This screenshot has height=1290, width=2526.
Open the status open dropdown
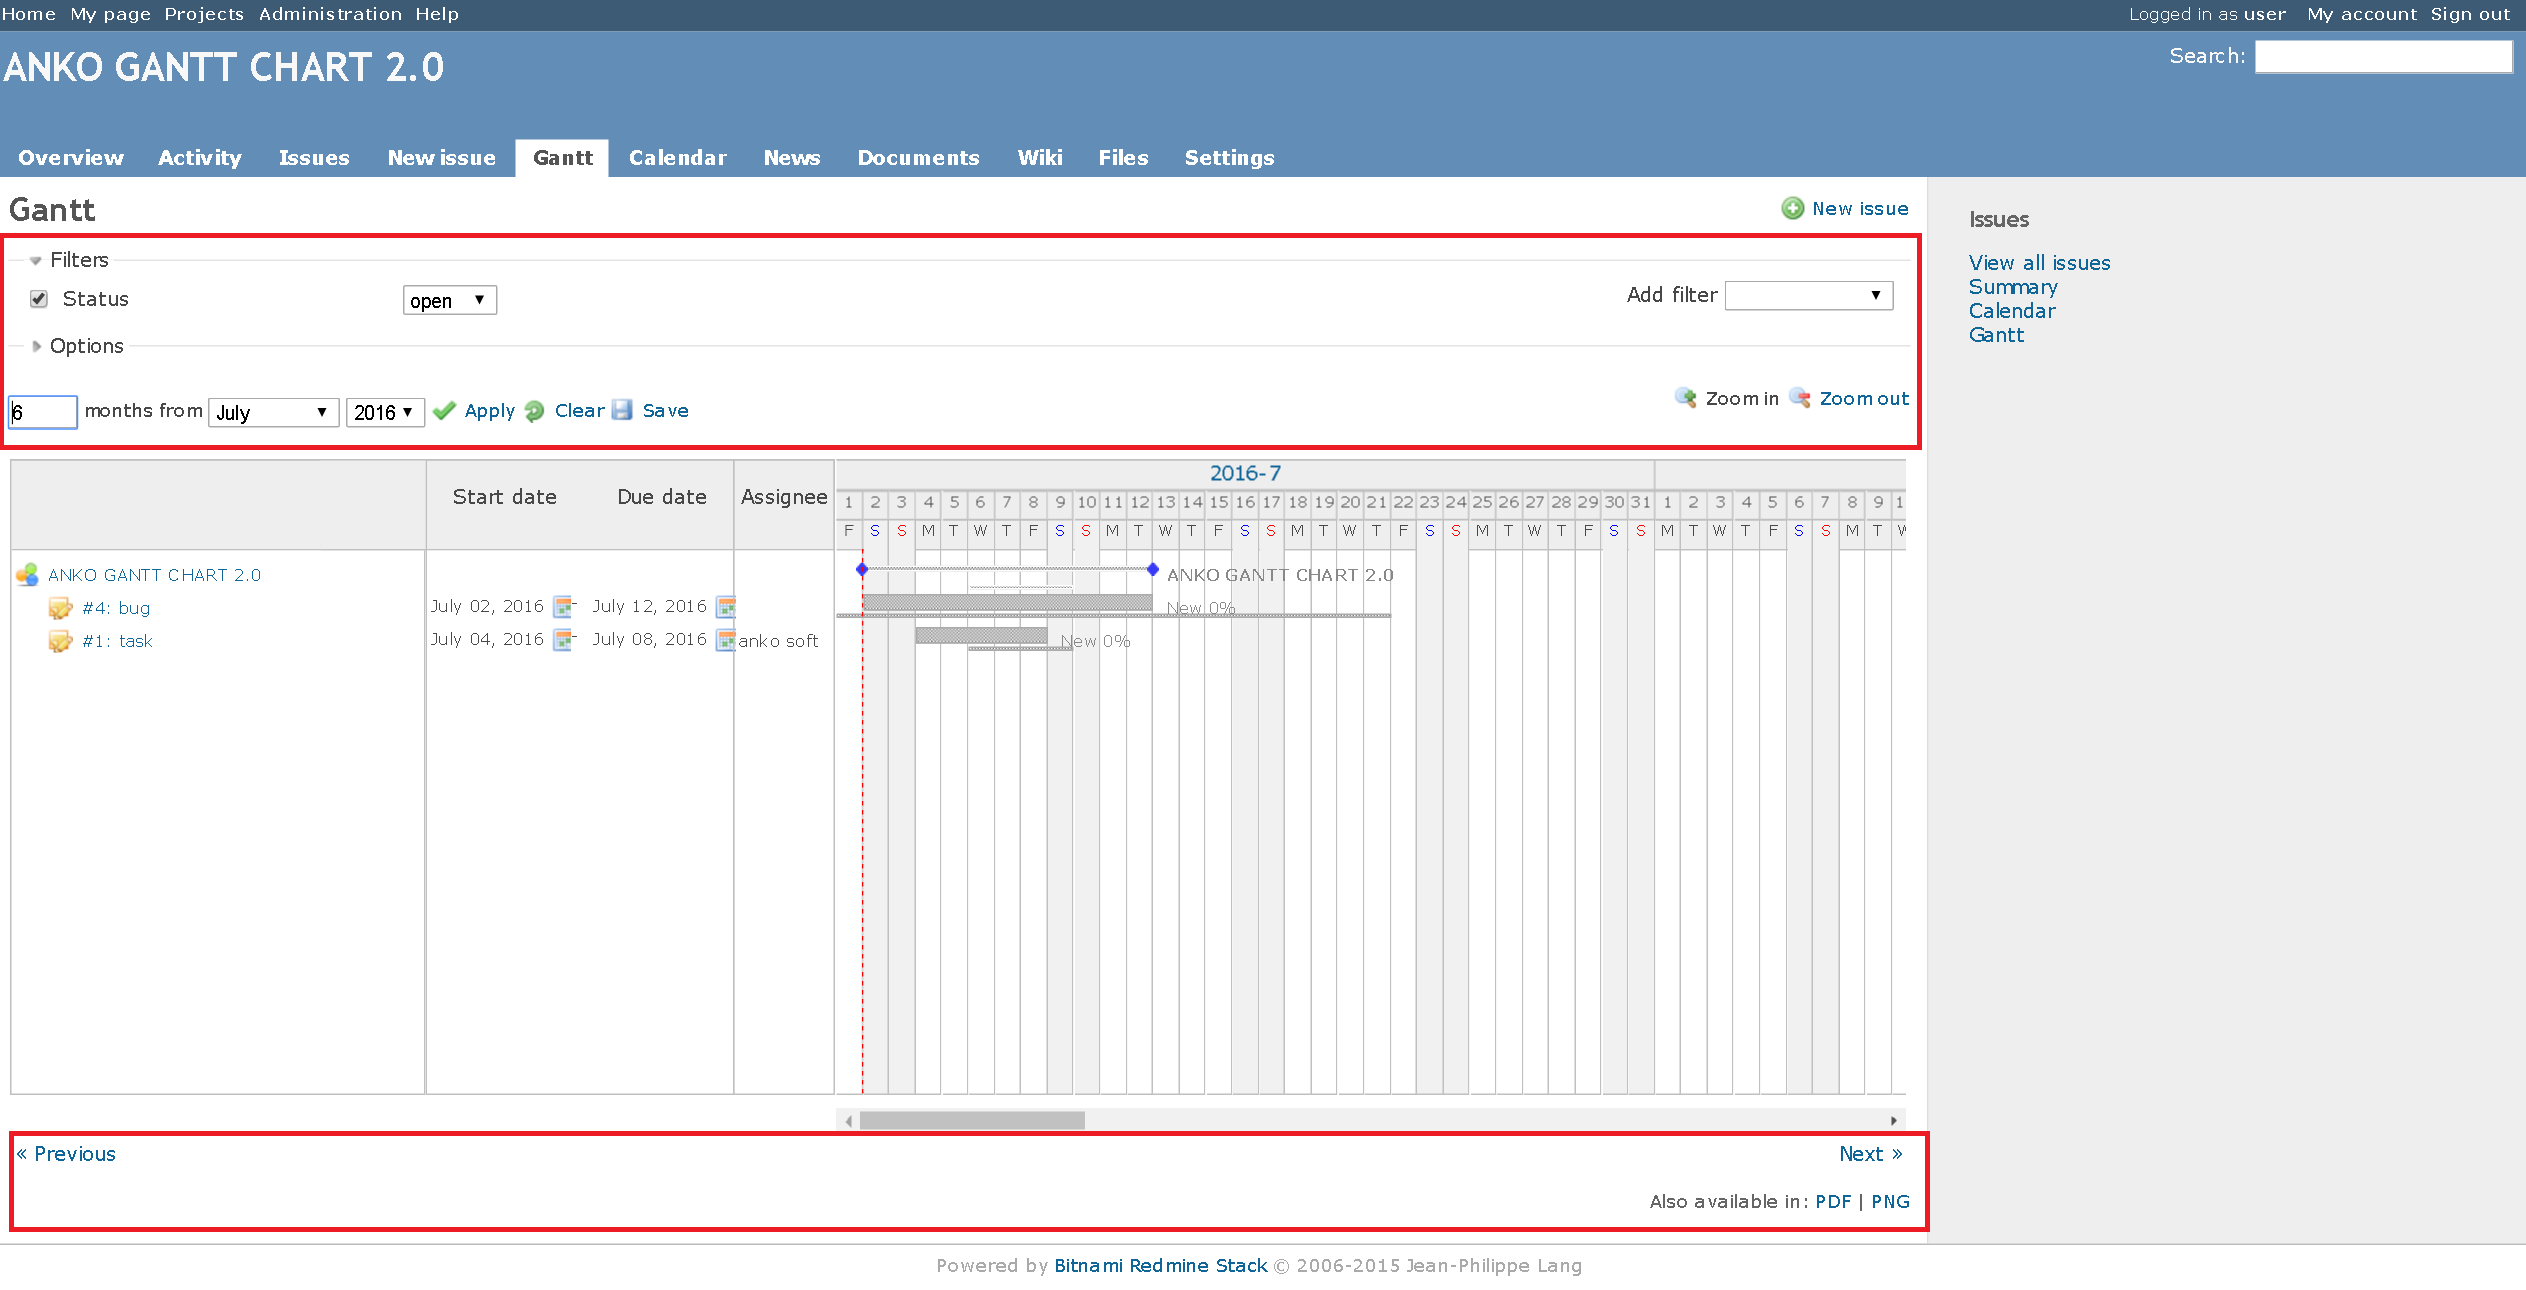point(449,300)
